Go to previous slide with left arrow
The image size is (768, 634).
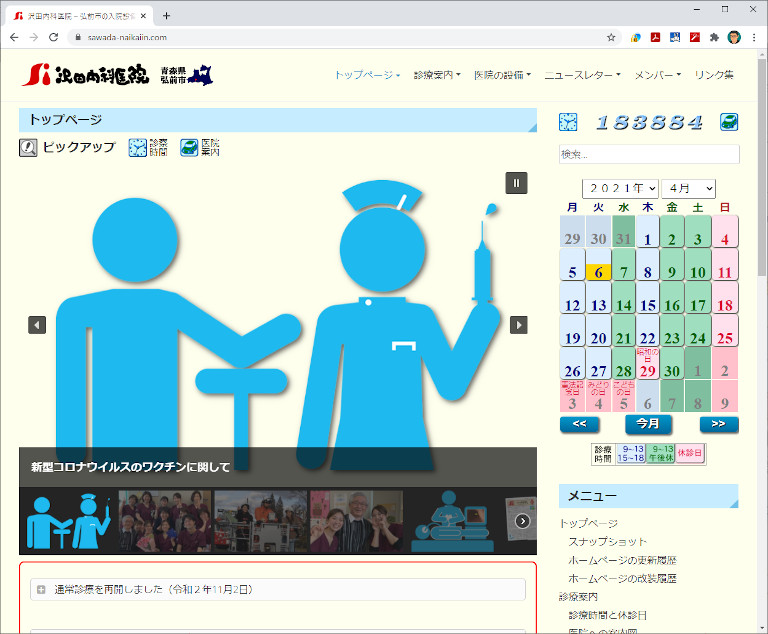[37, 325]
